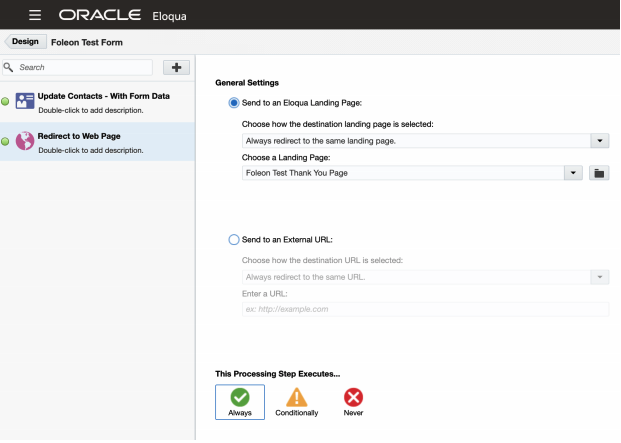Select the Conditionally warning icon
Image resolution: width=621 pixels, height=443 pixels.
pos(297,398)
